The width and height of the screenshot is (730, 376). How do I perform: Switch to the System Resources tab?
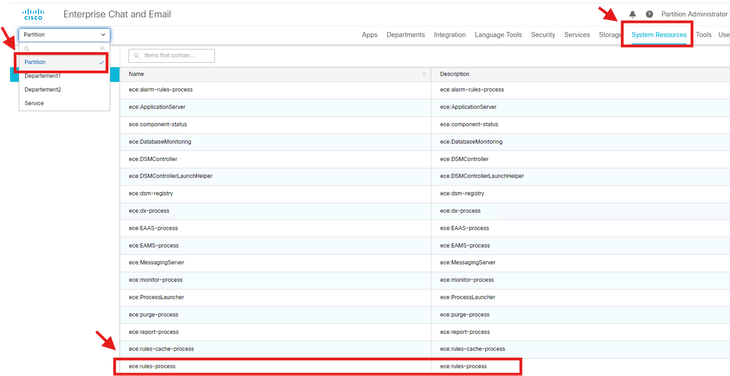click(659, 35)
